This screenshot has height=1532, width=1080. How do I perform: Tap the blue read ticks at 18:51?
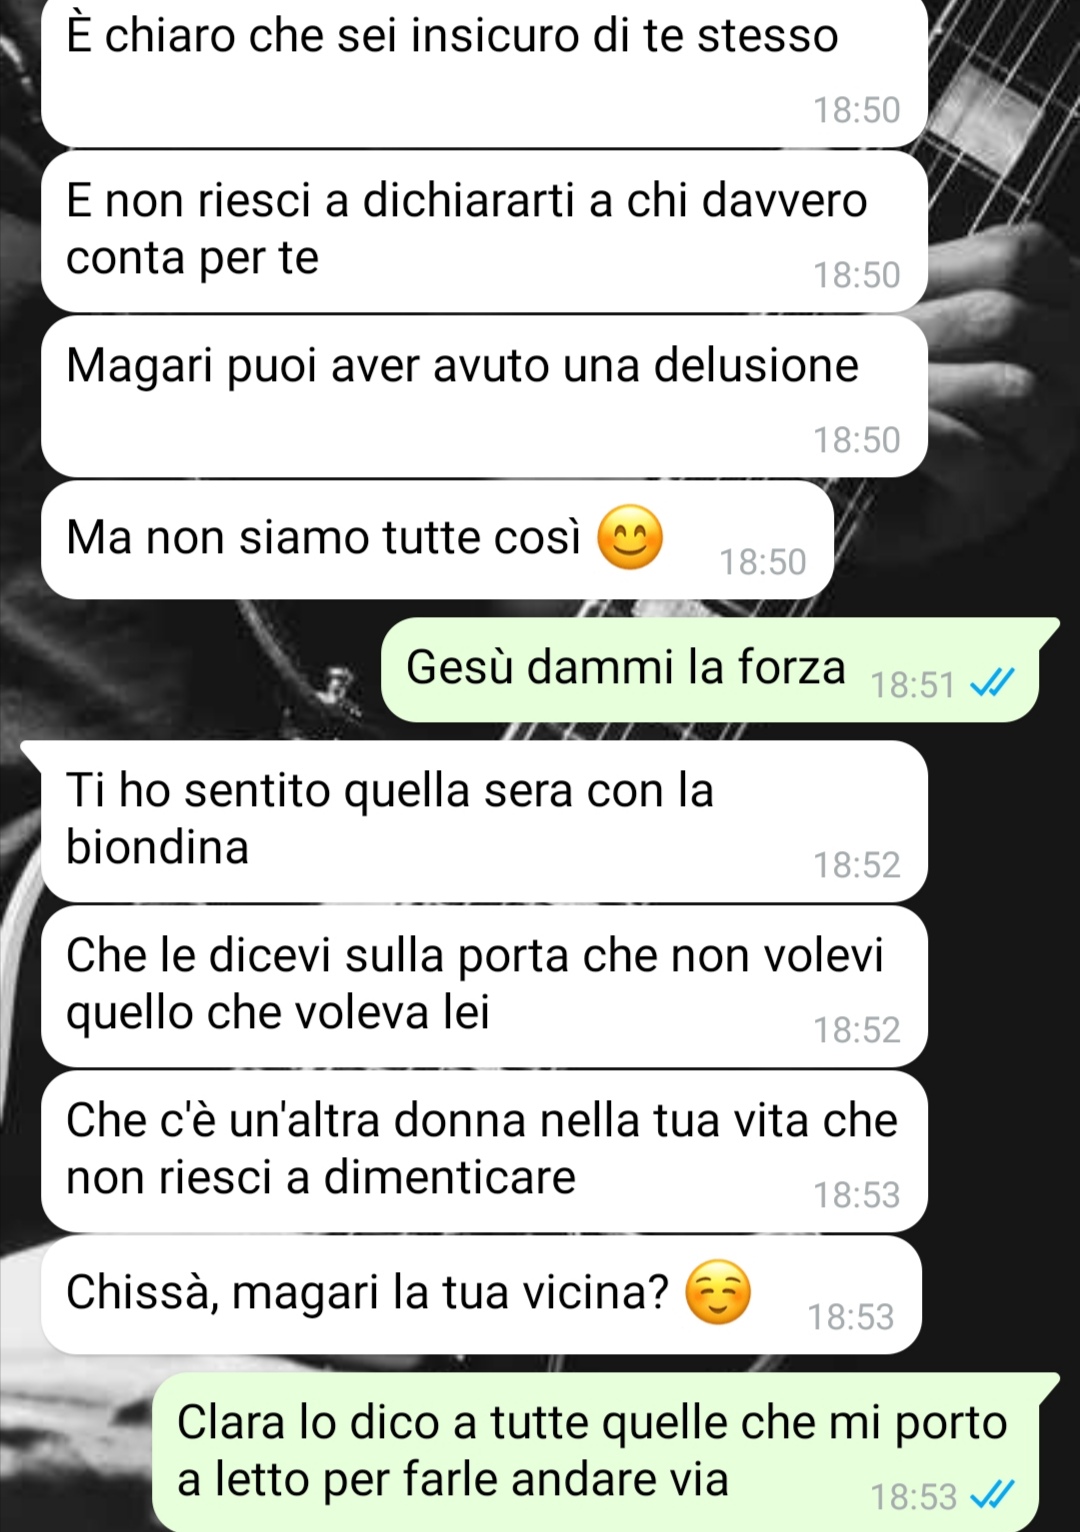993,684
